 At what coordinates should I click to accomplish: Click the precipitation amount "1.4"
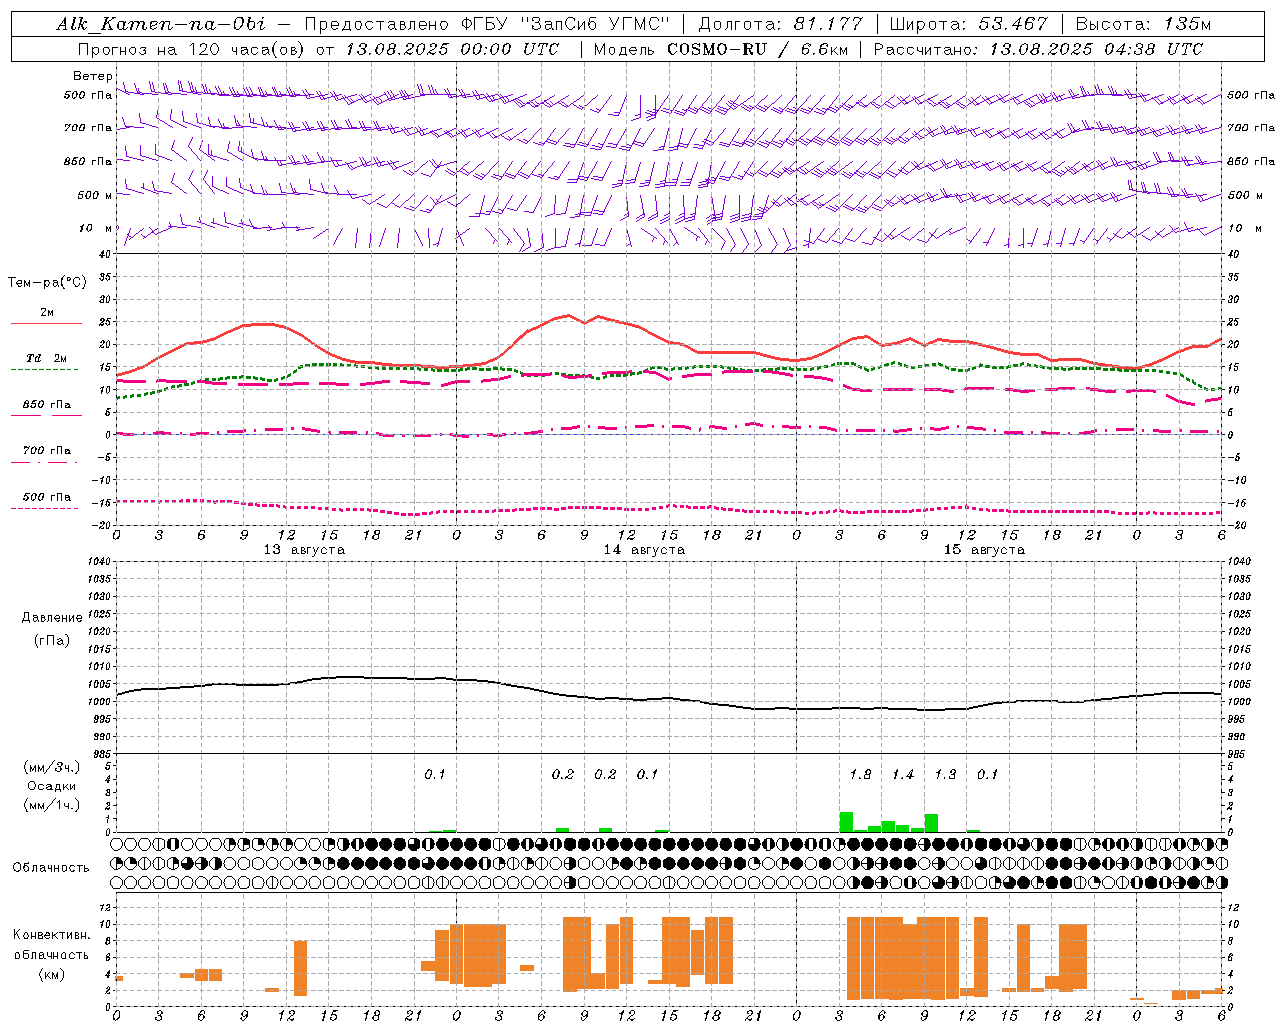[x=903, y=774]
